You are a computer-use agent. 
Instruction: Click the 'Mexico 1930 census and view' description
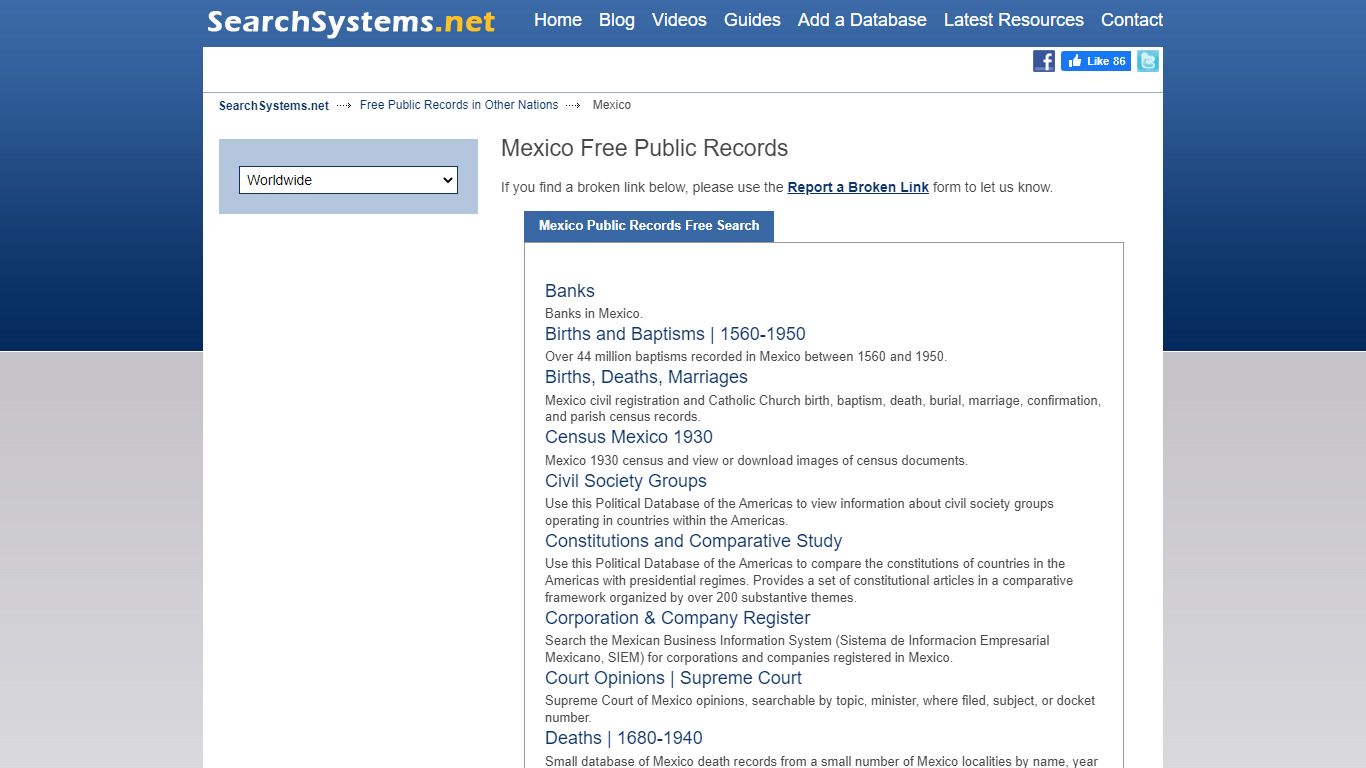(756, 461)
